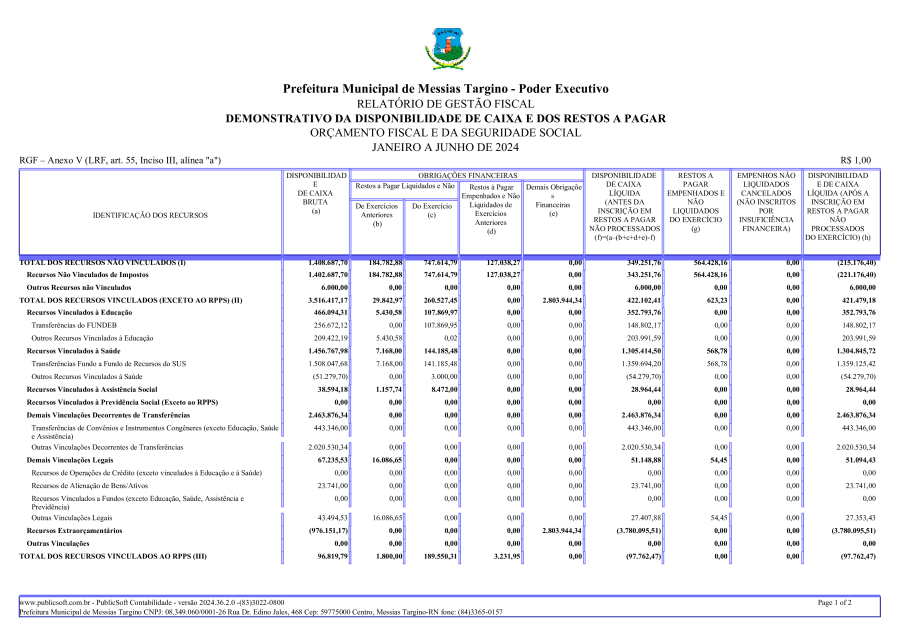Viewport: 900px width, 637px height.
Task: Select the 'IDENTIFICAÇÃO DOS RECURSOS' column header
Action: pos(150,214)
